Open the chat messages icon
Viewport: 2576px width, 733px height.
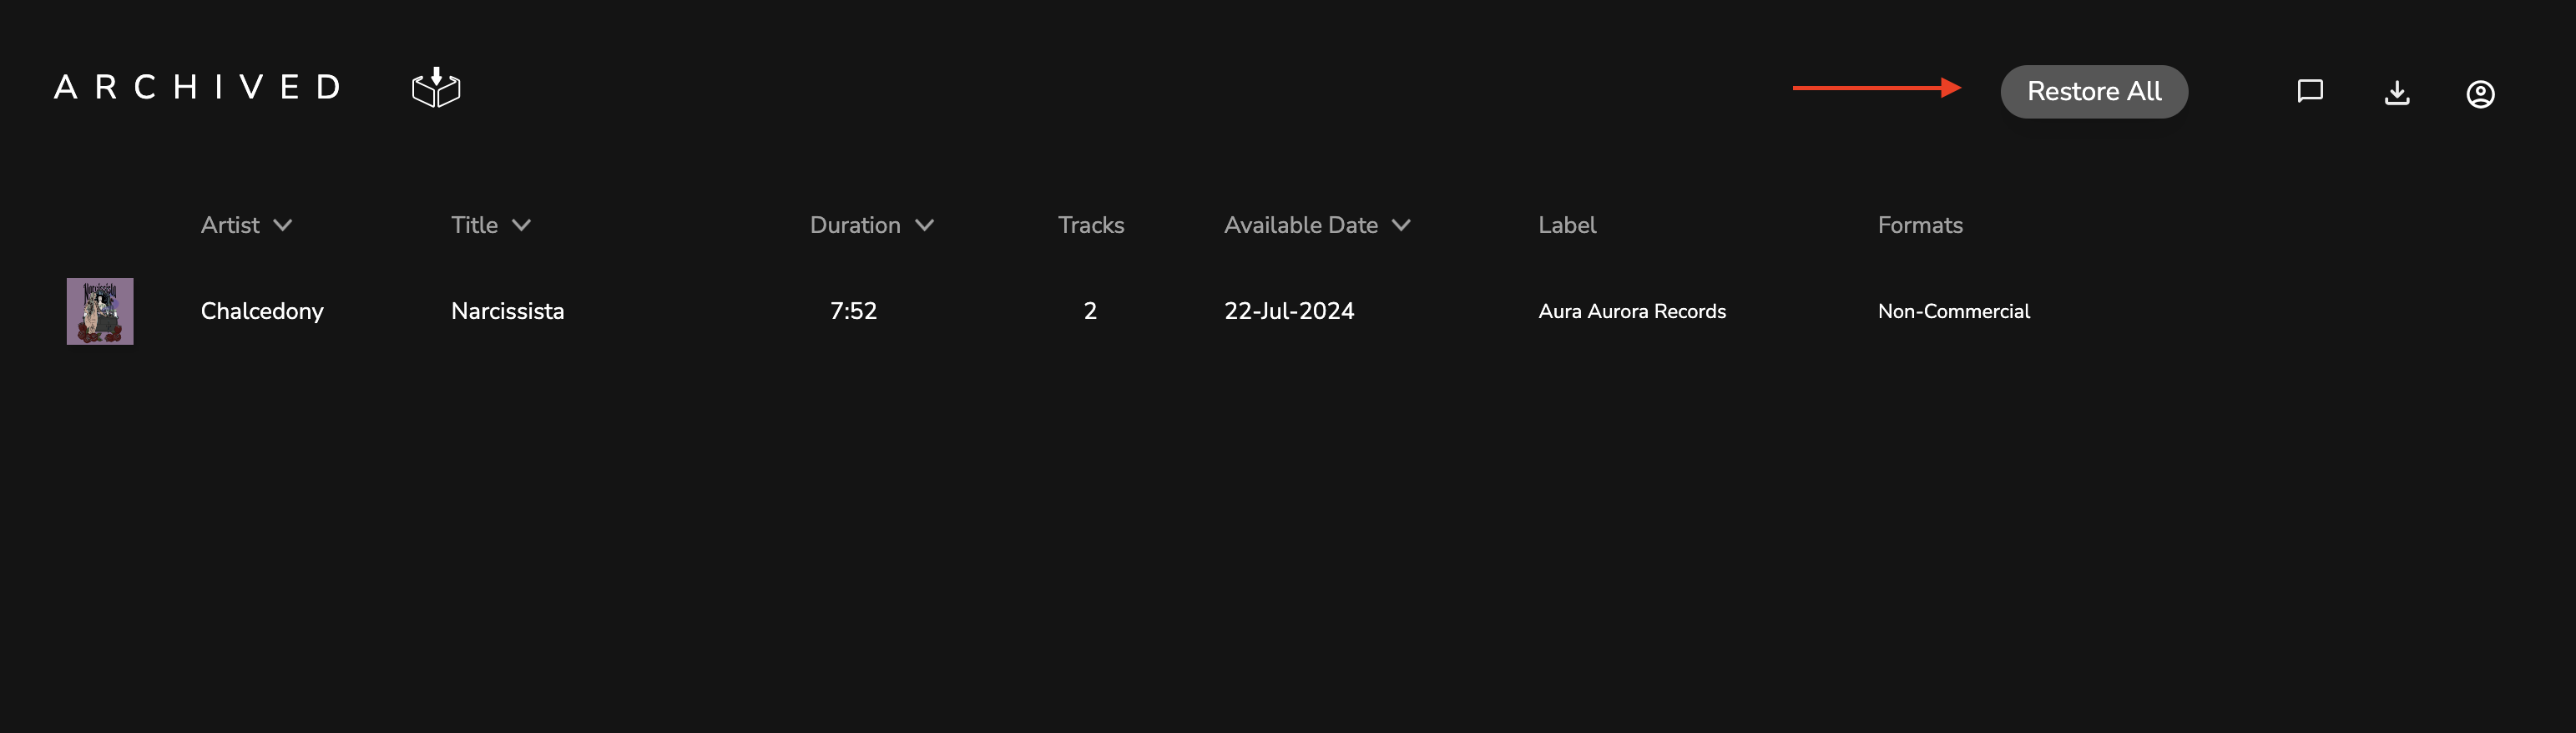click(2310, 92)
